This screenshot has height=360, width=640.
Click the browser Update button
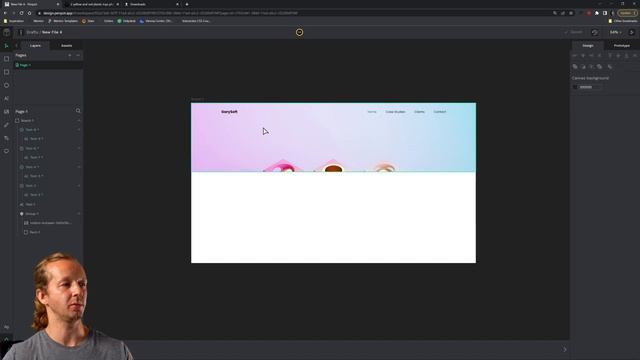point(627,13)
